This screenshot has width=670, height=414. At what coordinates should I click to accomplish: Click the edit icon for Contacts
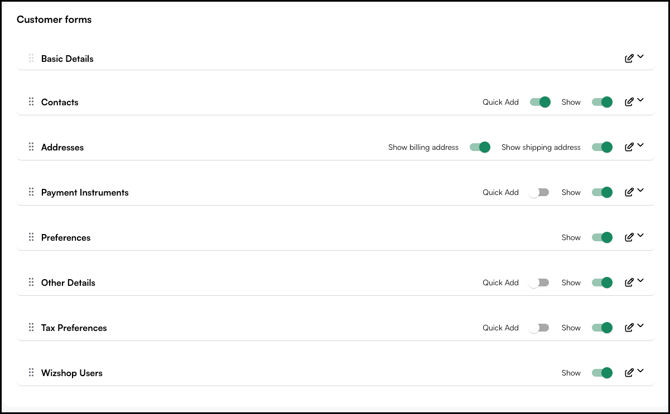pyautogui.click(x=629, y=102)
